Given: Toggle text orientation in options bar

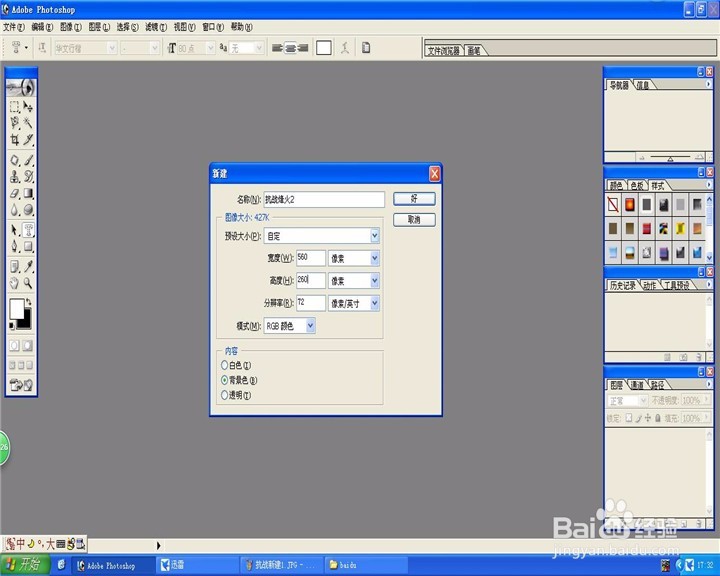Looking at the screenshot, I should point(42,48).
